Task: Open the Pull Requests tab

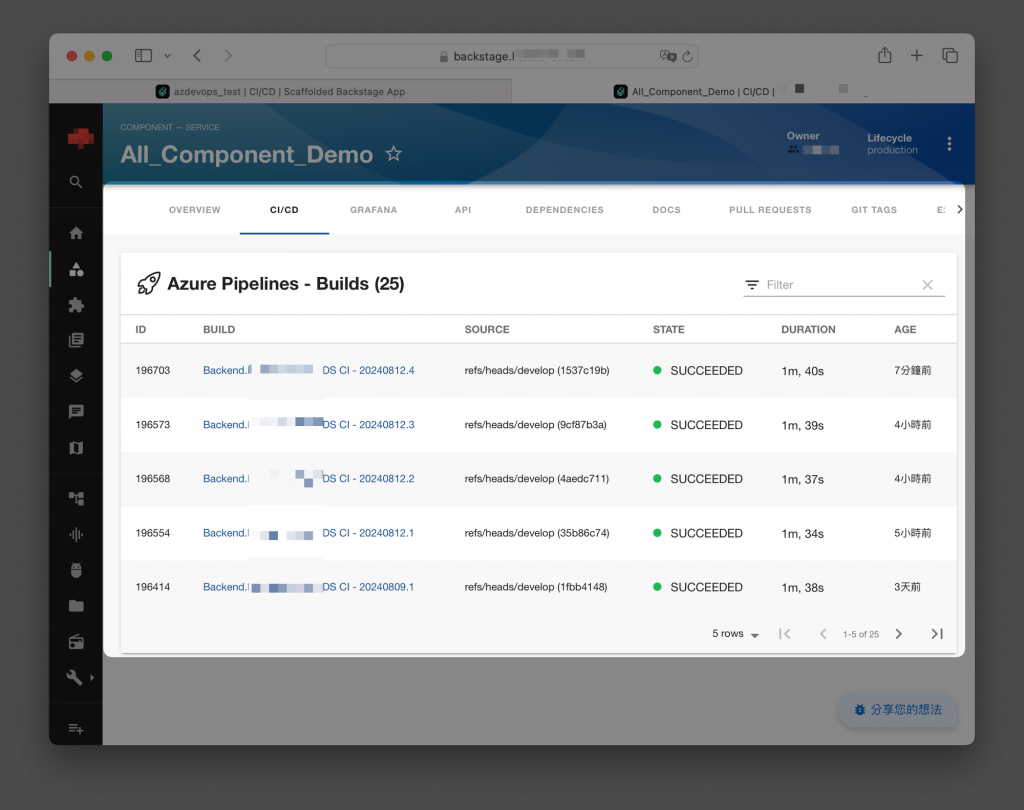Action: (x=770, y=210)
